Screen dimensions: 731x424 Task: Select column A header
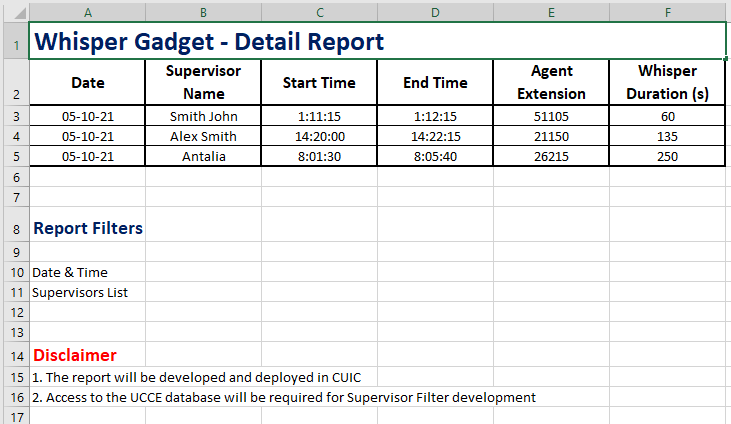click(88, 12)
